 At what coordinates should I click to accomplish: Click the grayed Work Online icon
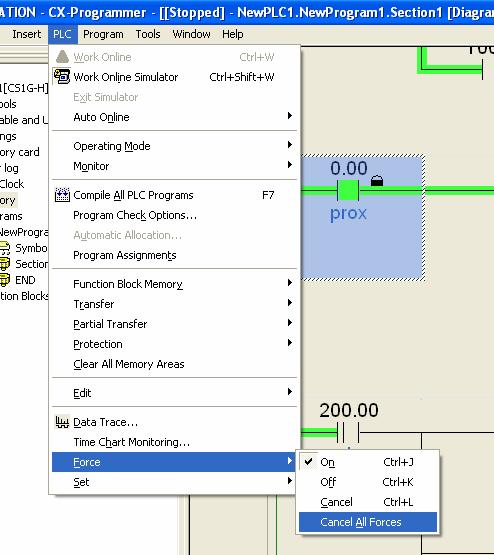(62, 57)
